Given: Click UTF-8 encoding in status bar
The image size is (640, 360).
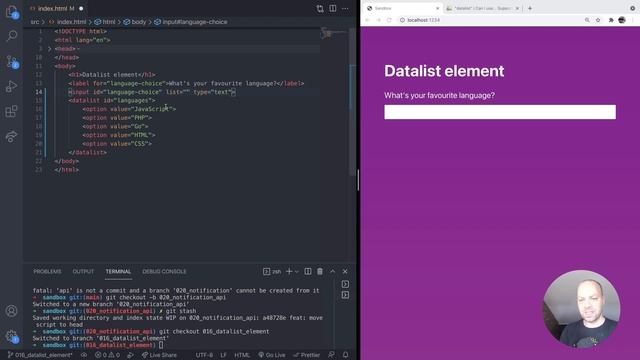Looking at the screenshot, I should tap(204, 355).
